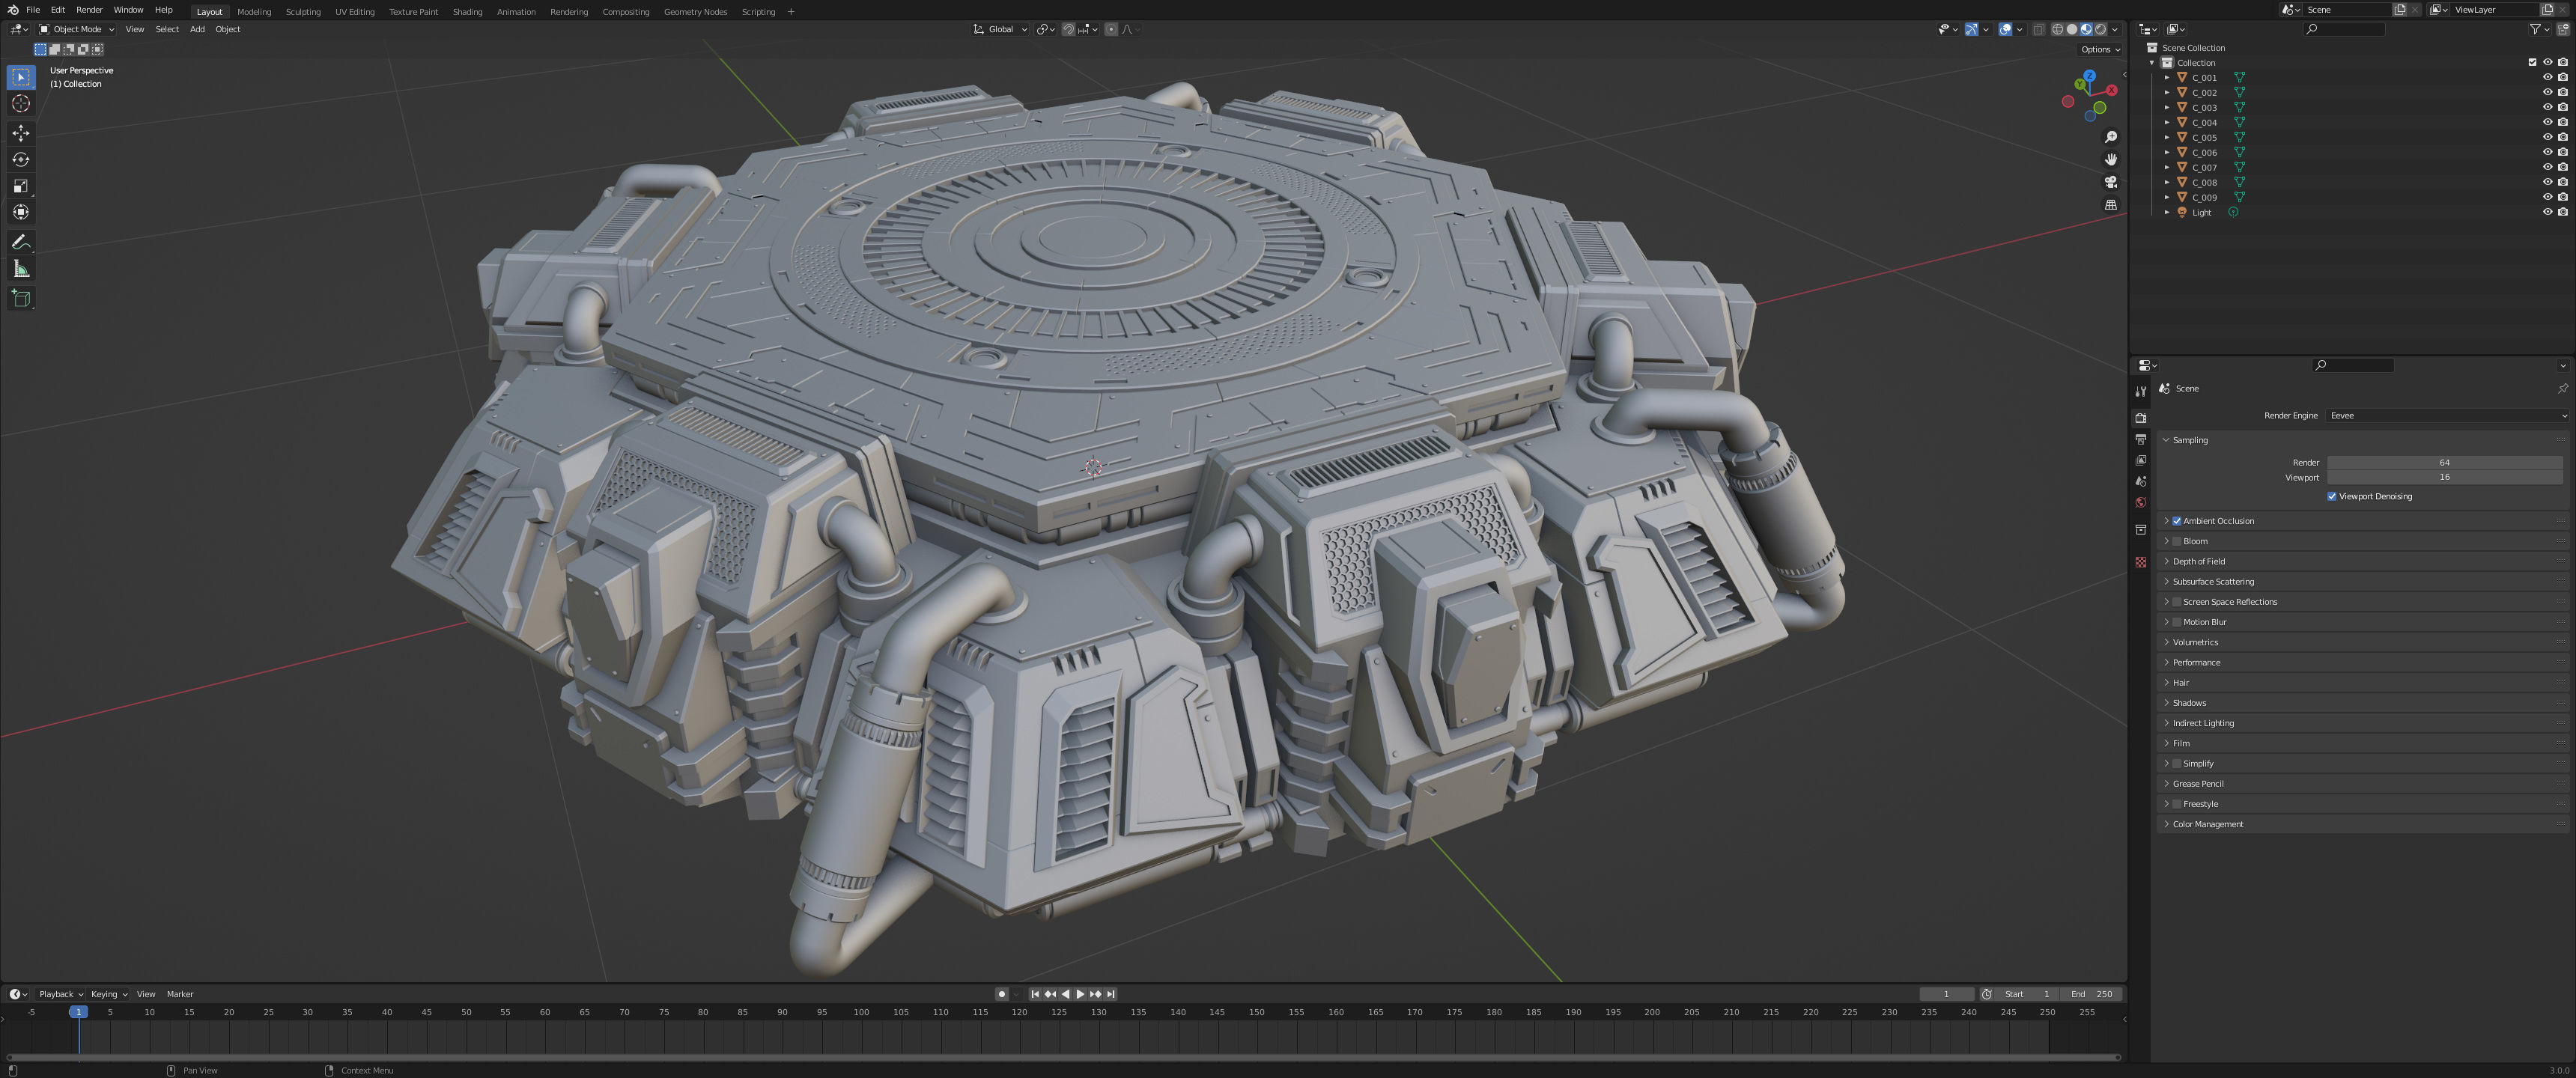Select the Scale tool
Image resolution: width=2576 pixels, height=1078 pixels.
pos(21,186)
